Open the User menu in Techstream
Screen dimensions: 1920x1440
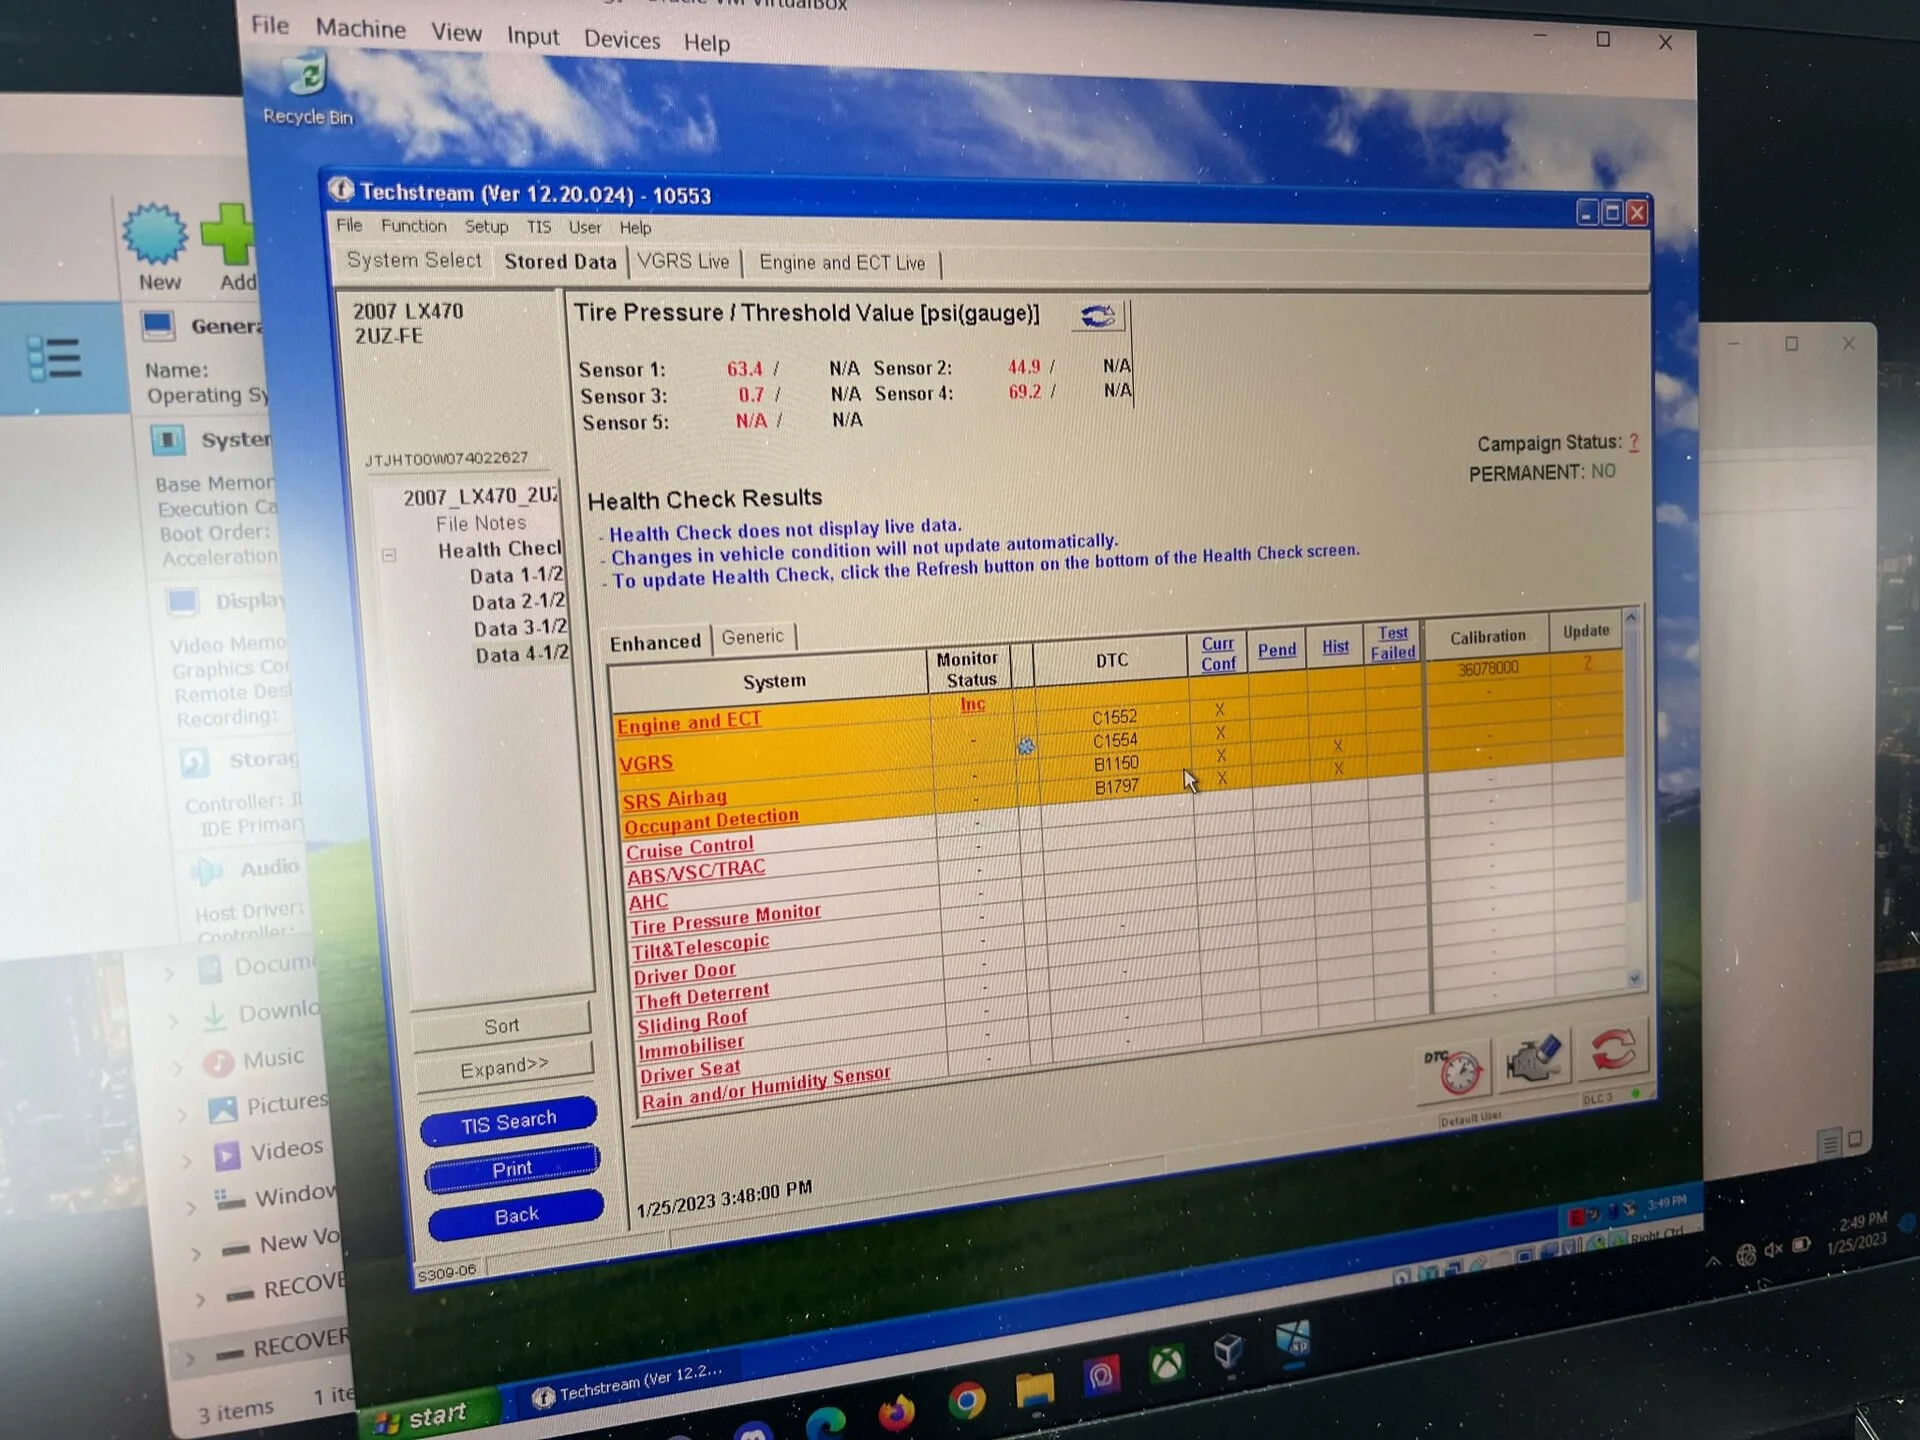coord(585,227)
